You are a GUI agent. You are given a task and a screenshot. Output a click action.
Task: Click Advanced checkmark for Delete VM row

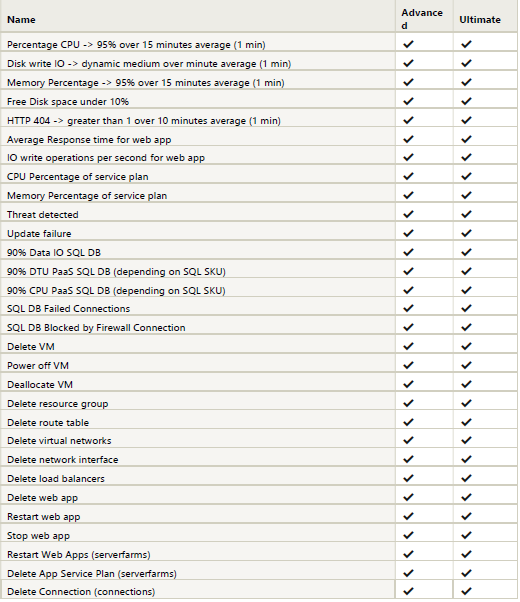pyautogui.click(x=408, y=347)
